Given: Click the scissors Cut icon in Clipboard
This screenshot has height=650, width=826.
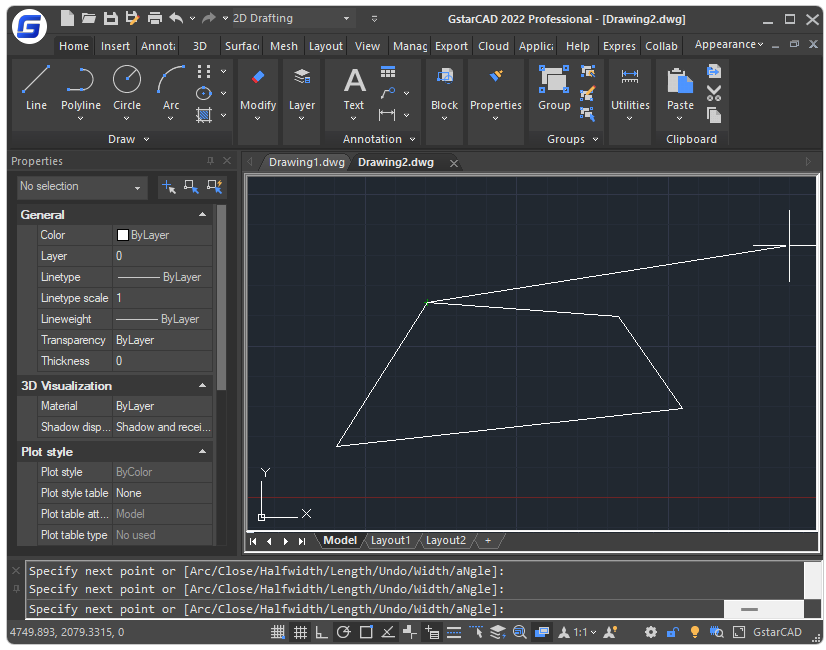Looking at the screenshot, I should [x=714, y=93].
